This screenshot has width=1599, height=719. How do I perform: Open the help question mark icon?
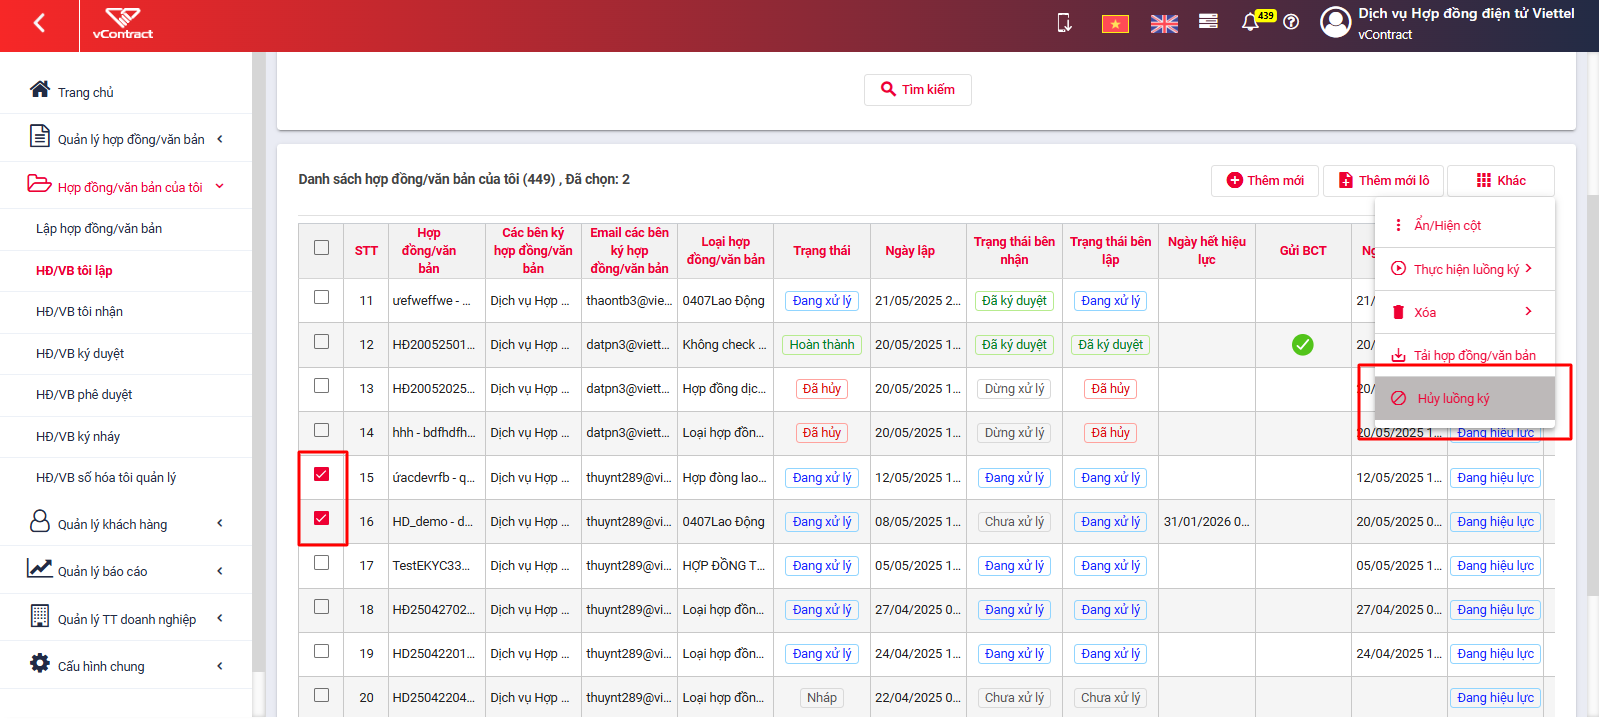1291,22
